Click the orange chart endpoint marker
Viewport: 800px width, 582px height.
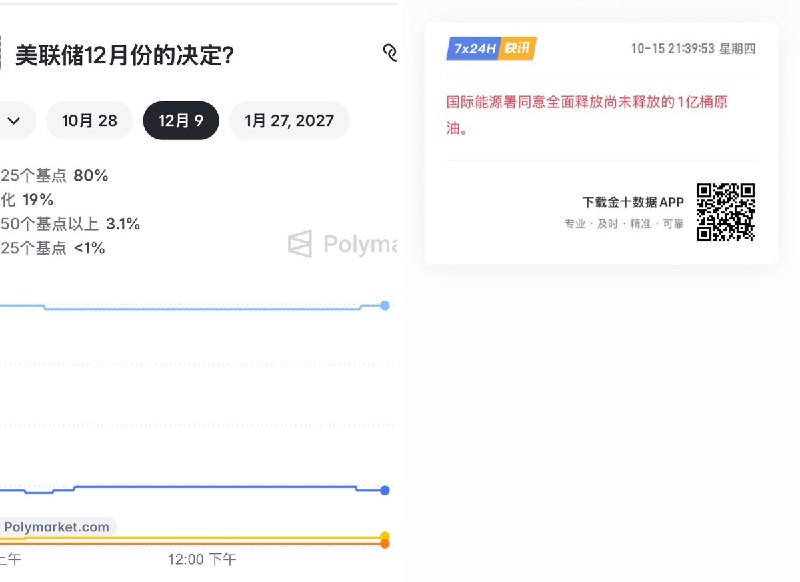tap(385, 544)
